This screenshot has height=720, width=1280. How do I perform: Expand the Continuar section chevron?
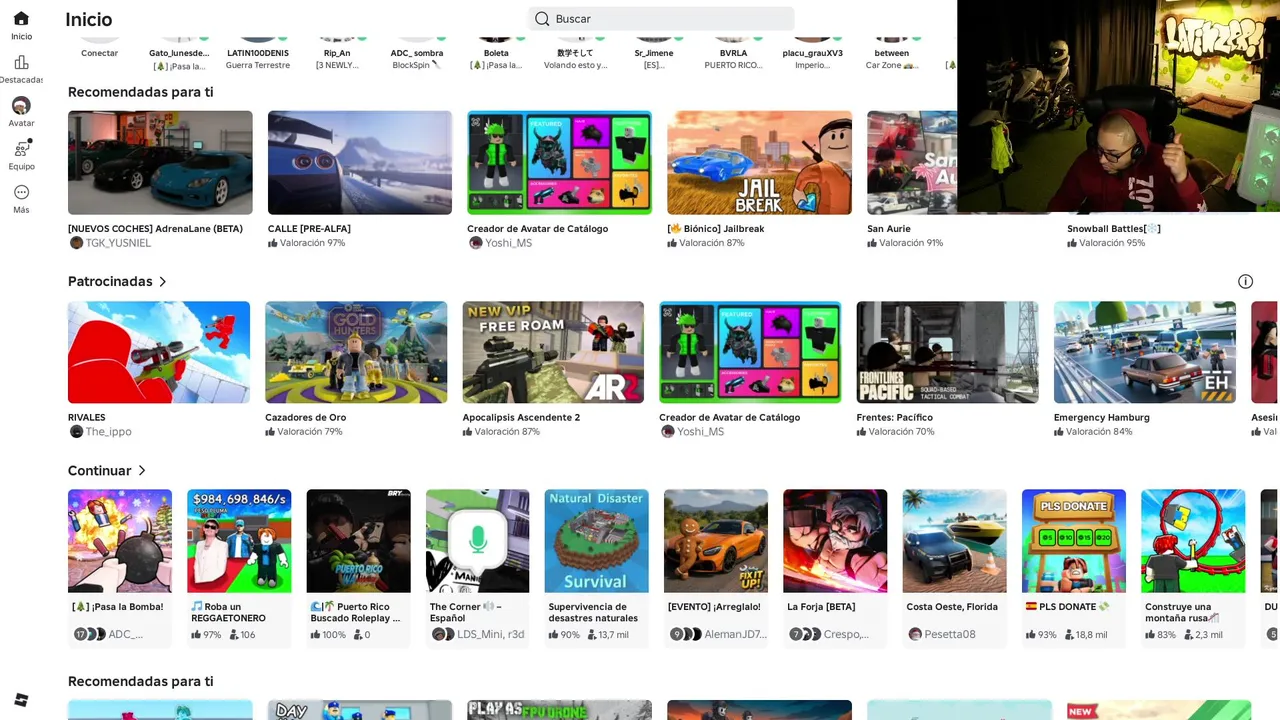coord(142,471)
